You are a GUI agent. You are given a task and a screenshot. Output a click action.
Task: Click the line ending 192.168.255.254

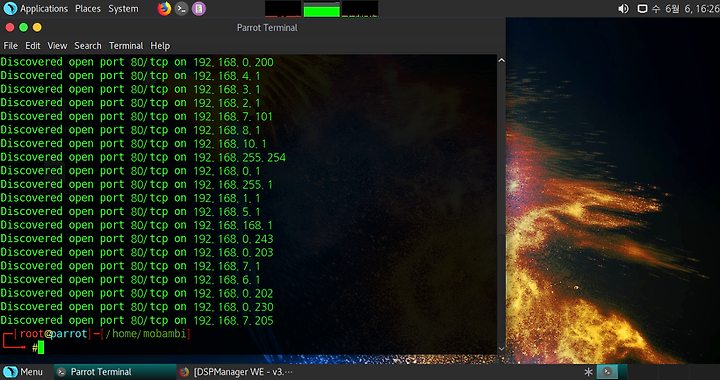[143, 157]
